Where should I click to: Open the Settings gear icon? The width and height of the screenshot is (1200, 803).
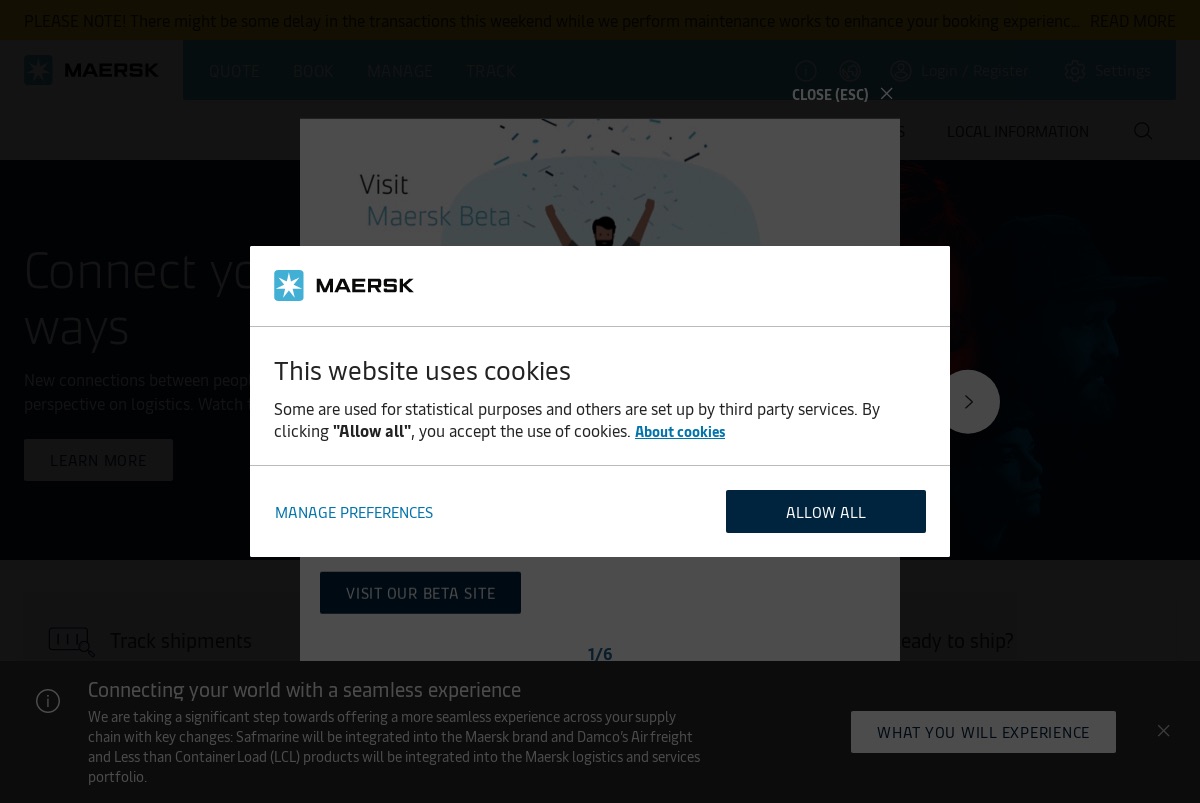pos(1075,70)
